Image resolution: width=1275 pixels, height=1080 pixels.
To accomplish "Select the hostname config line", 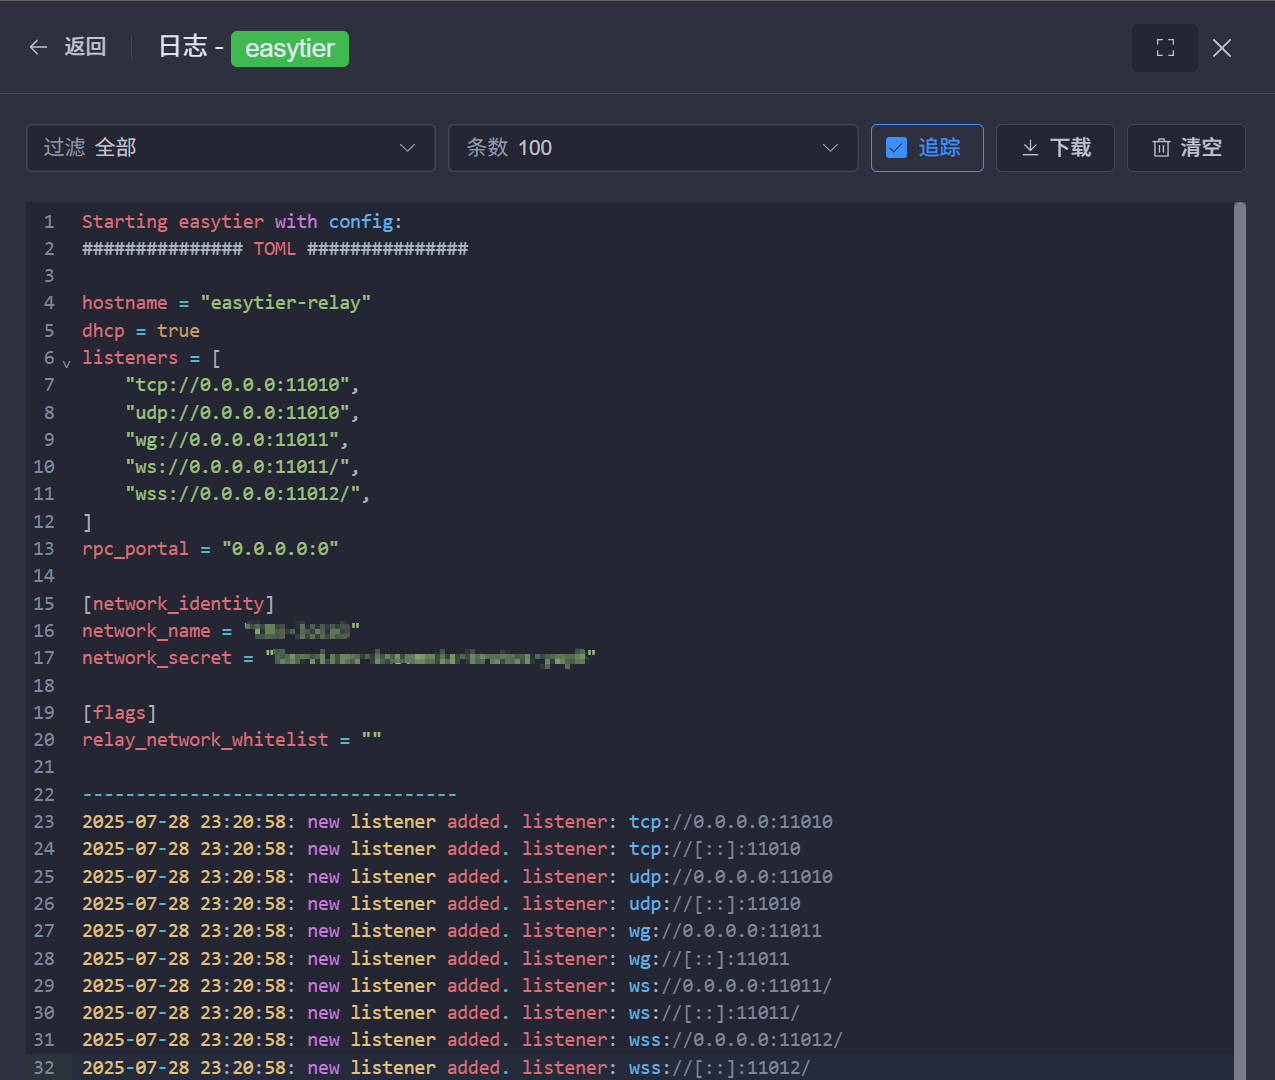I will point(226,303).
